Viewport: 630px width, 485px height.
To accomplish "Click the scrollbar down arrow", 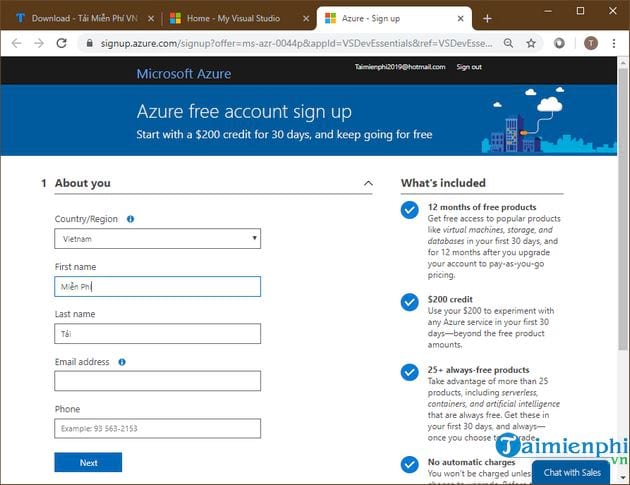I will [x=623, y=477].
